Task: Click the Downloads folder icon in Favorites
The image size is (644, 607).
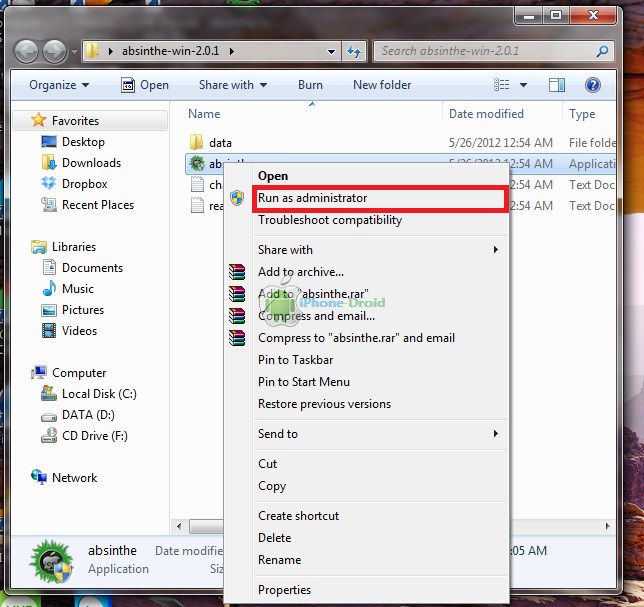Action: [x=49, y=163]
